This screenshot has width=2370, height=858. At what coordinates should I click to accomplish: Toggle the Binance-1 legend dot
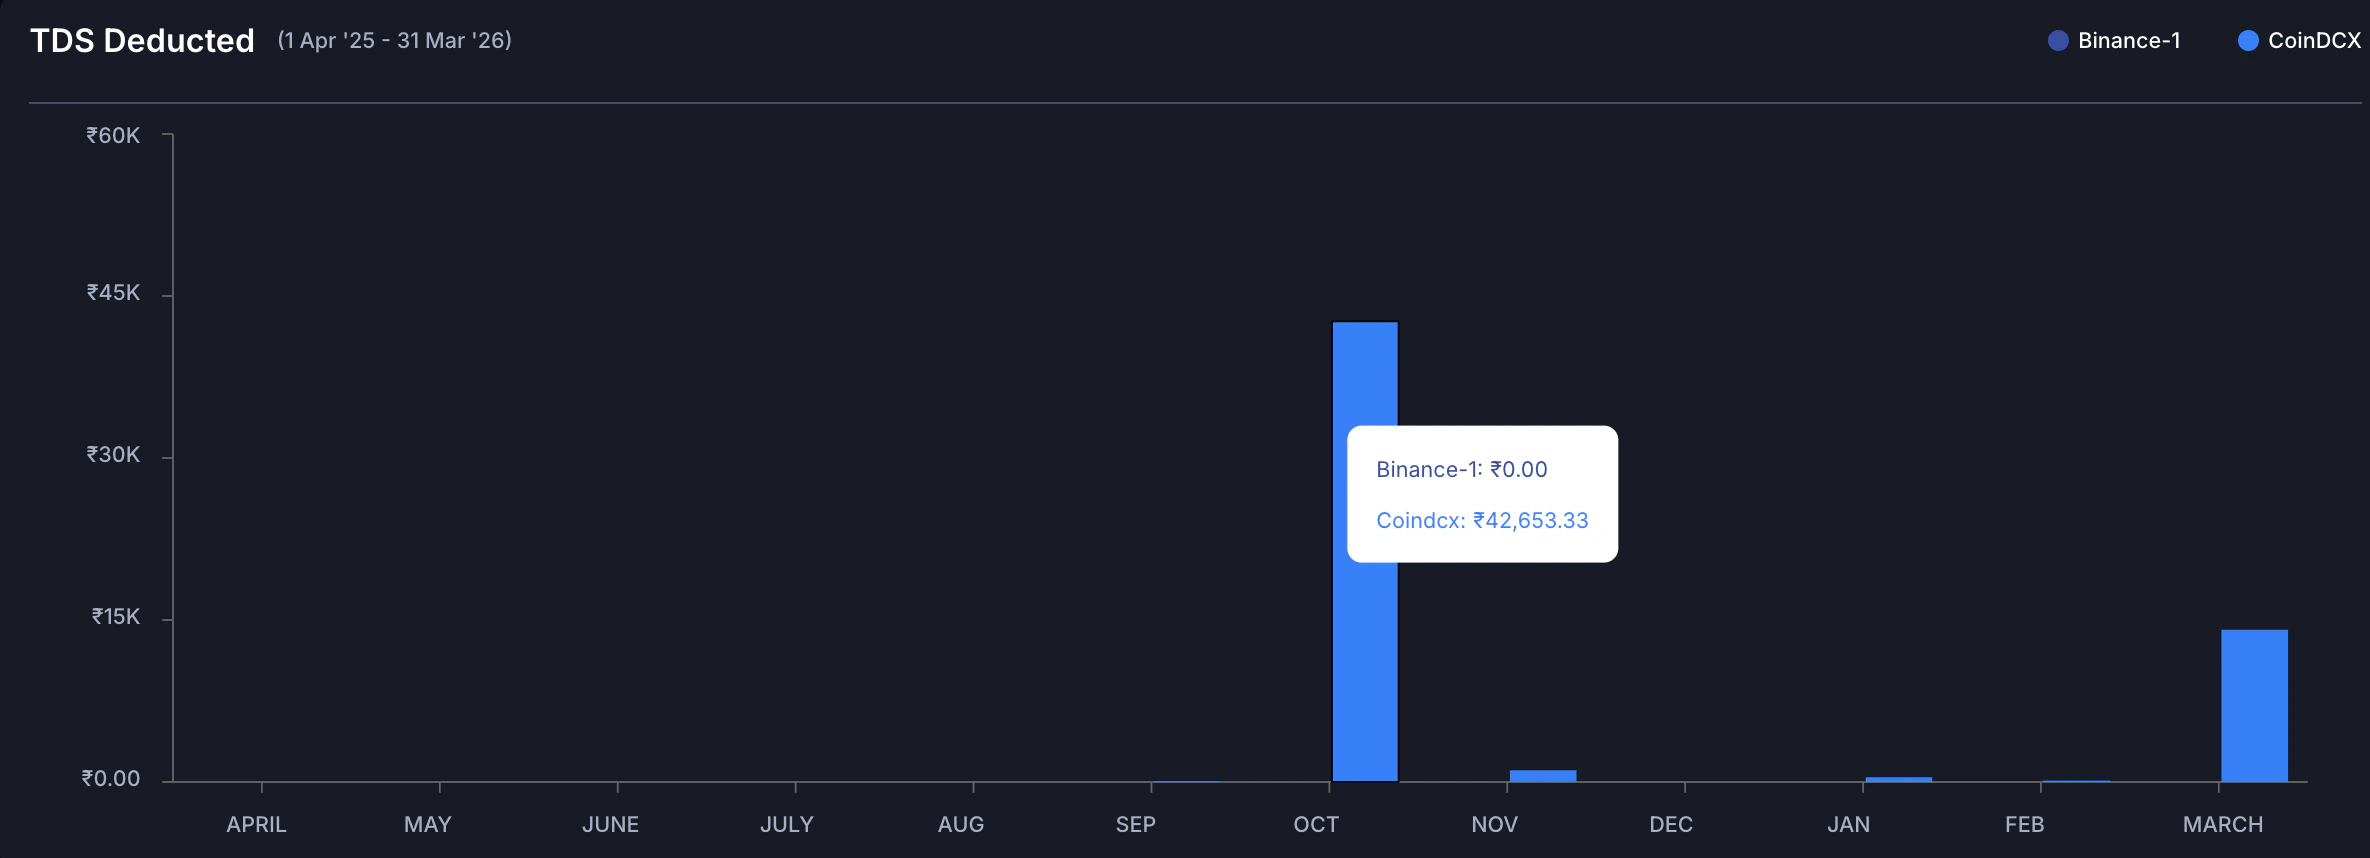2058,41
